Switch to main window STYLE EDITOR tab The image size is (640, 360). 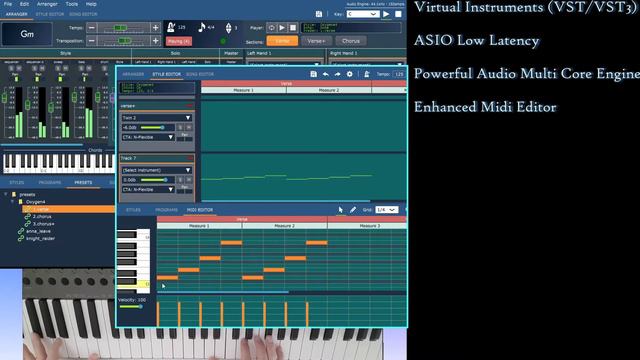tap(50, 14)
